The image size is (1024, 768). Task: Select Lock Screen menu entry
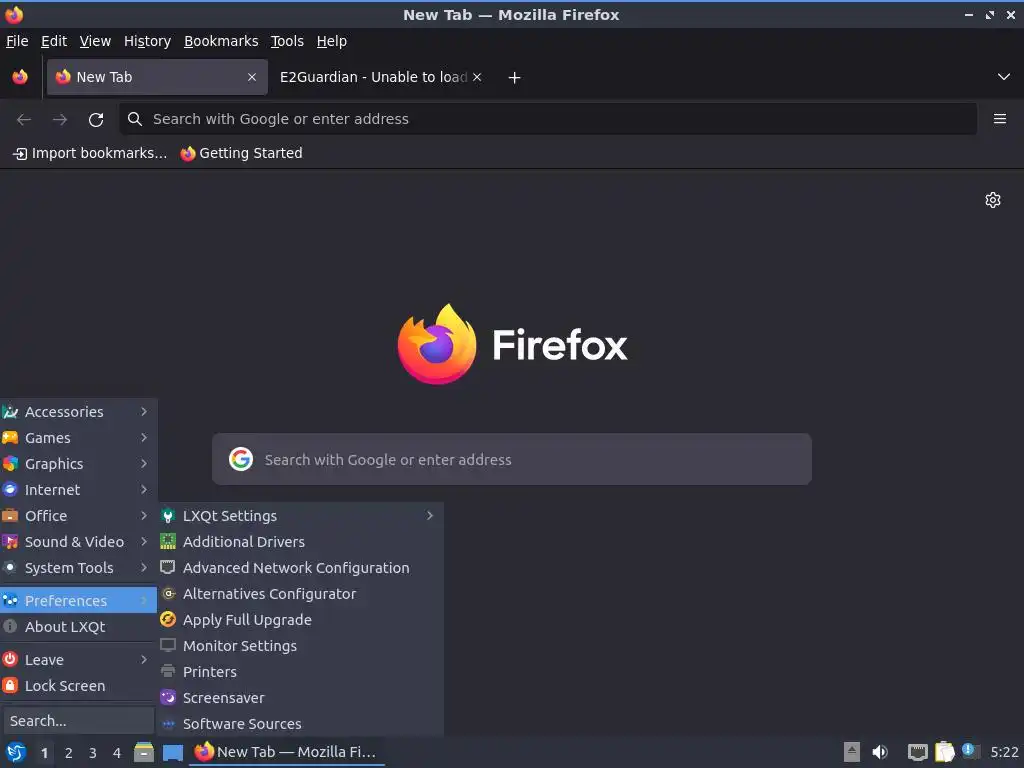click(78, 686)
